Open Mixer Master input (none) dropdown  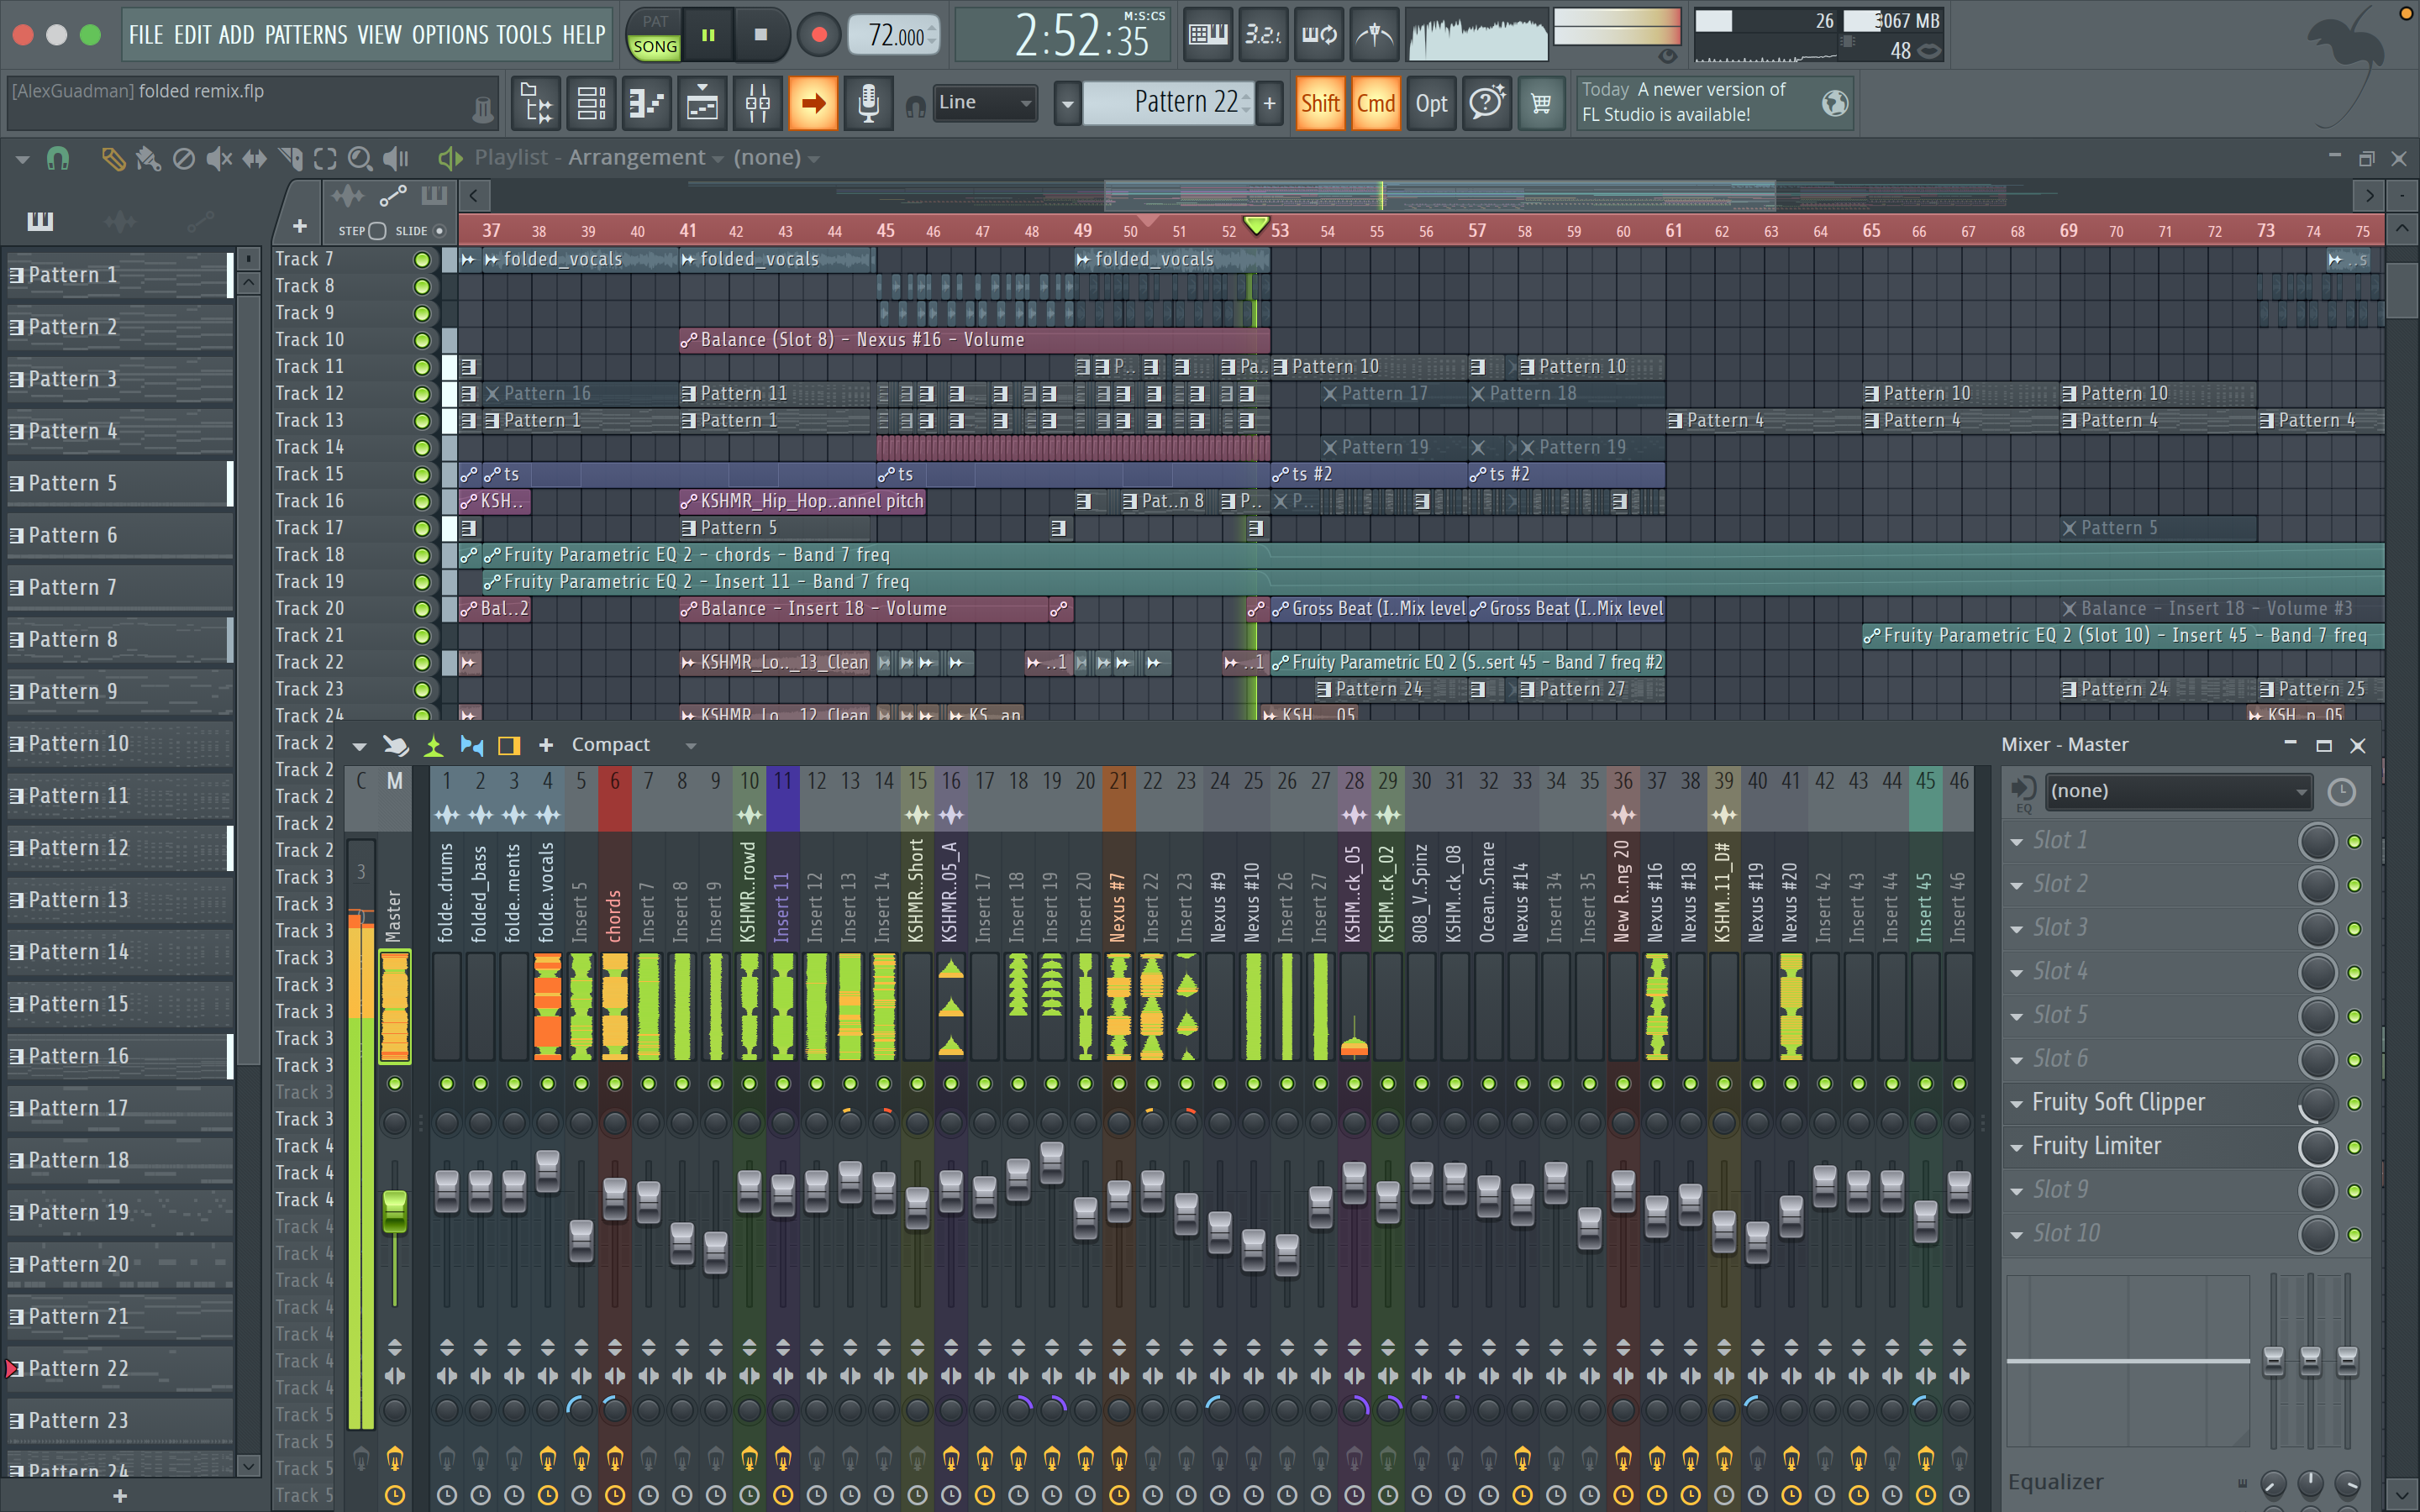coord(2178,791)
